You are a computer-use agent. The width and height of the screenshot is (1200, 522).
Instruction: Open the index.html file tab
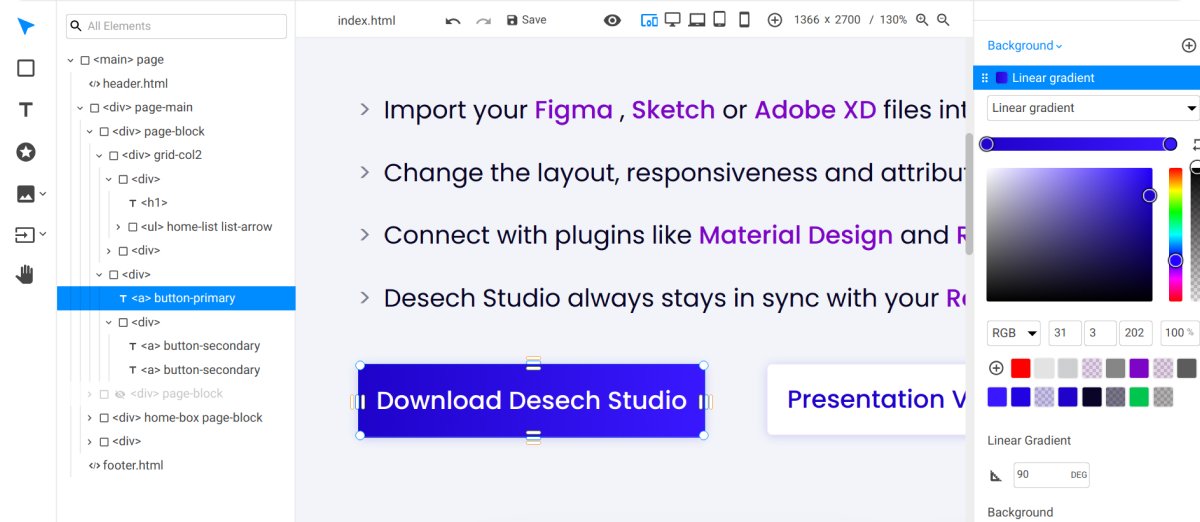coord(366,20)
